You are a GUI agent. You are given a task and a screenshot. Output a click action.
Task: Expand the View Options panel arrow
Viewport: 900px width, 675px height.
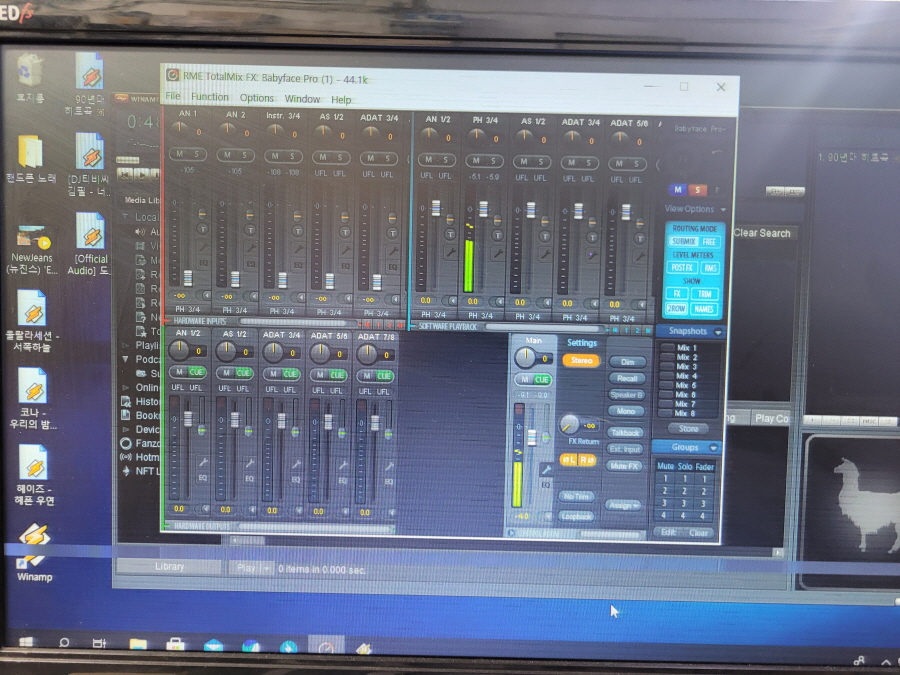pyautogui.click(x=723, y=210)
